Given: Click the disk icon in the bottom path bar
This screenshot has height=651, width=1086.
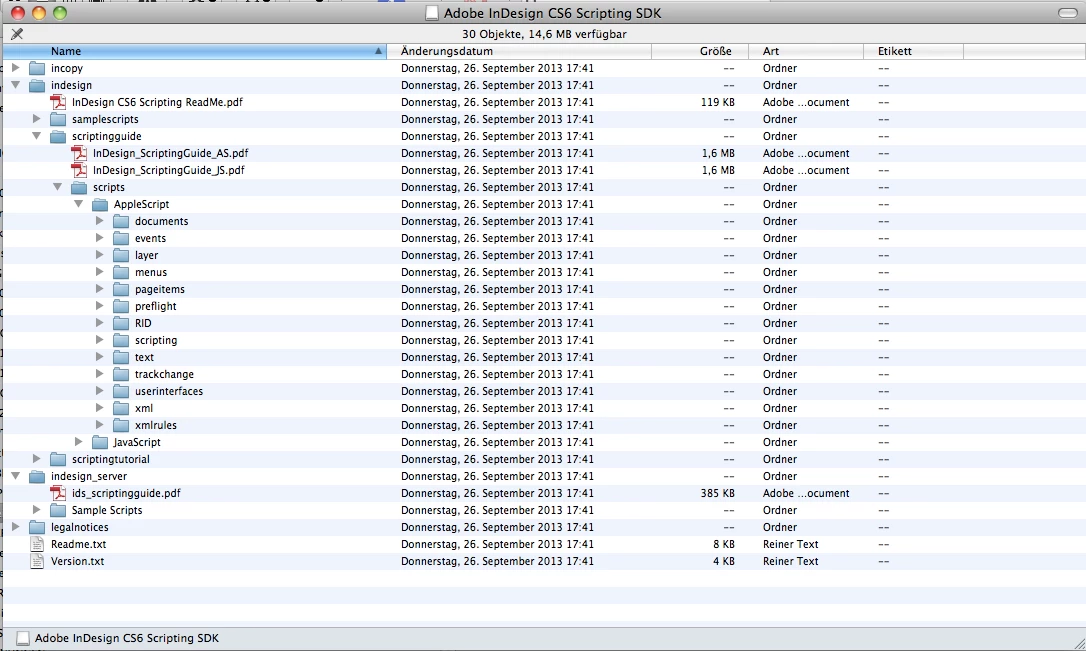Looking at the screenshot, I should (x=23, y=639).
